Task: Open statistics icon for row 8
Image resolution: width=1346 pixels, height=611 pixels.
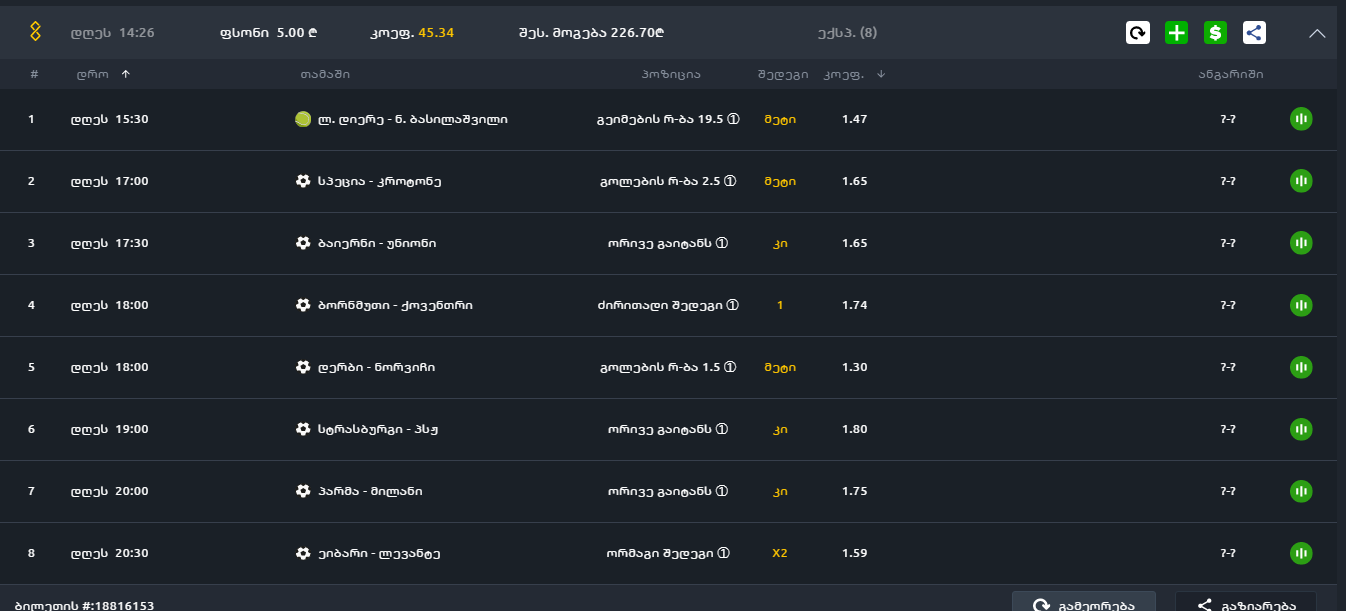Action: (1300, 553)
